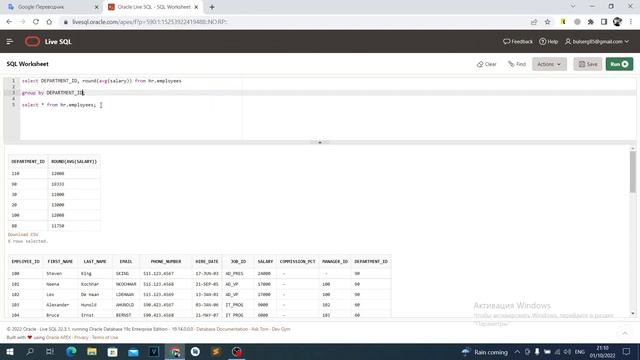Switch the ENG input language

(x=580, y=352)
